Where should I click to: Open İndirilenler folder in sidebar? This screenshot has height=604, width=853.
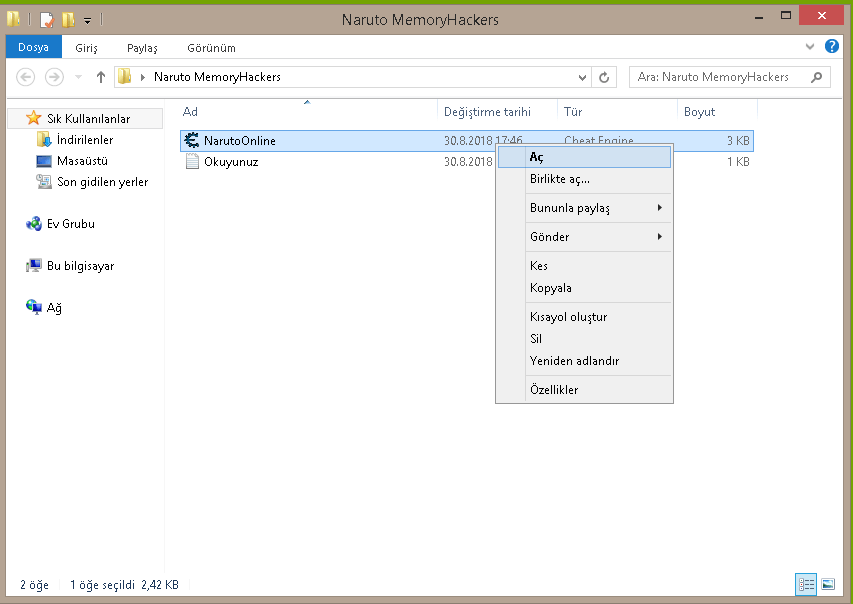pos(85,140)
